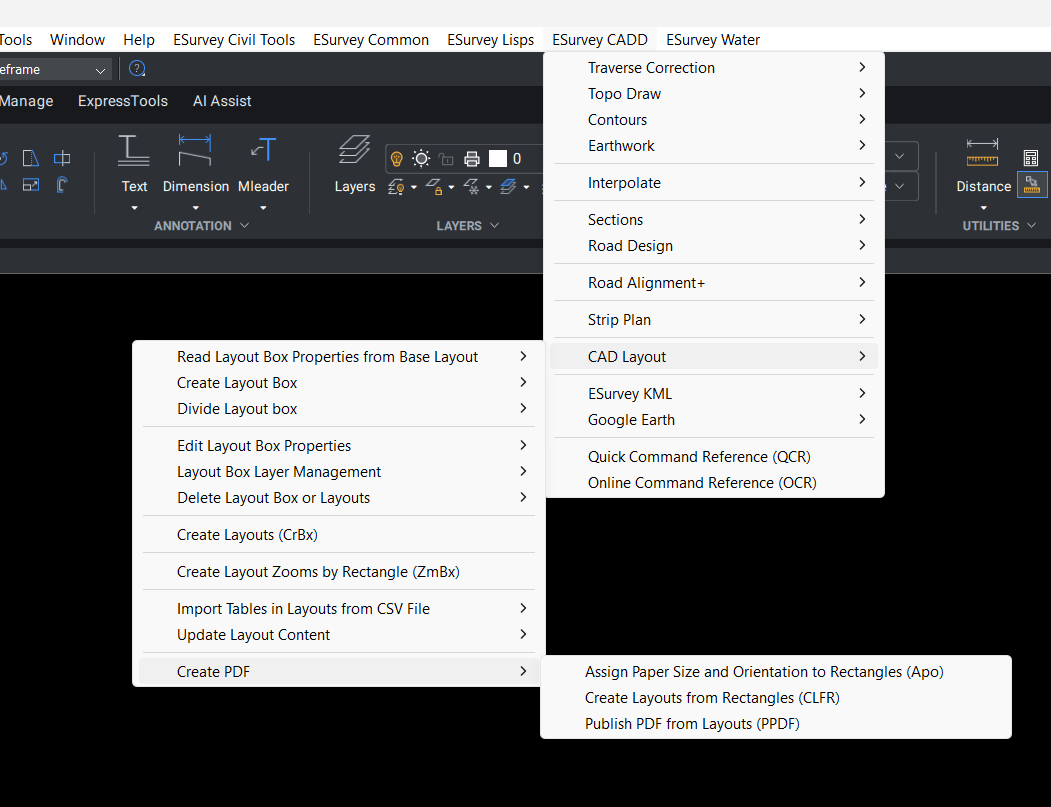Select Create Layout Zooms by Rectangle (ZmBx)
1051x807 pixels.
point(338,572)
